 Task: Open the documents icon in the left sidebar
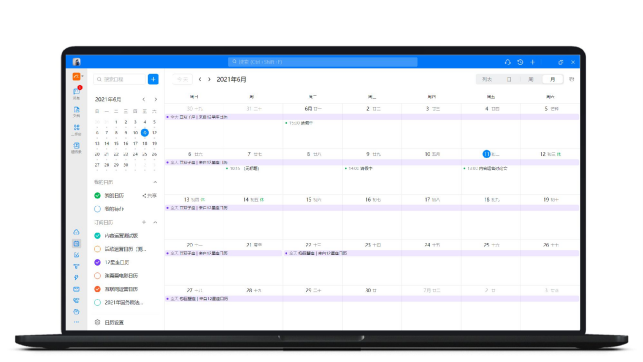(77, 112)
